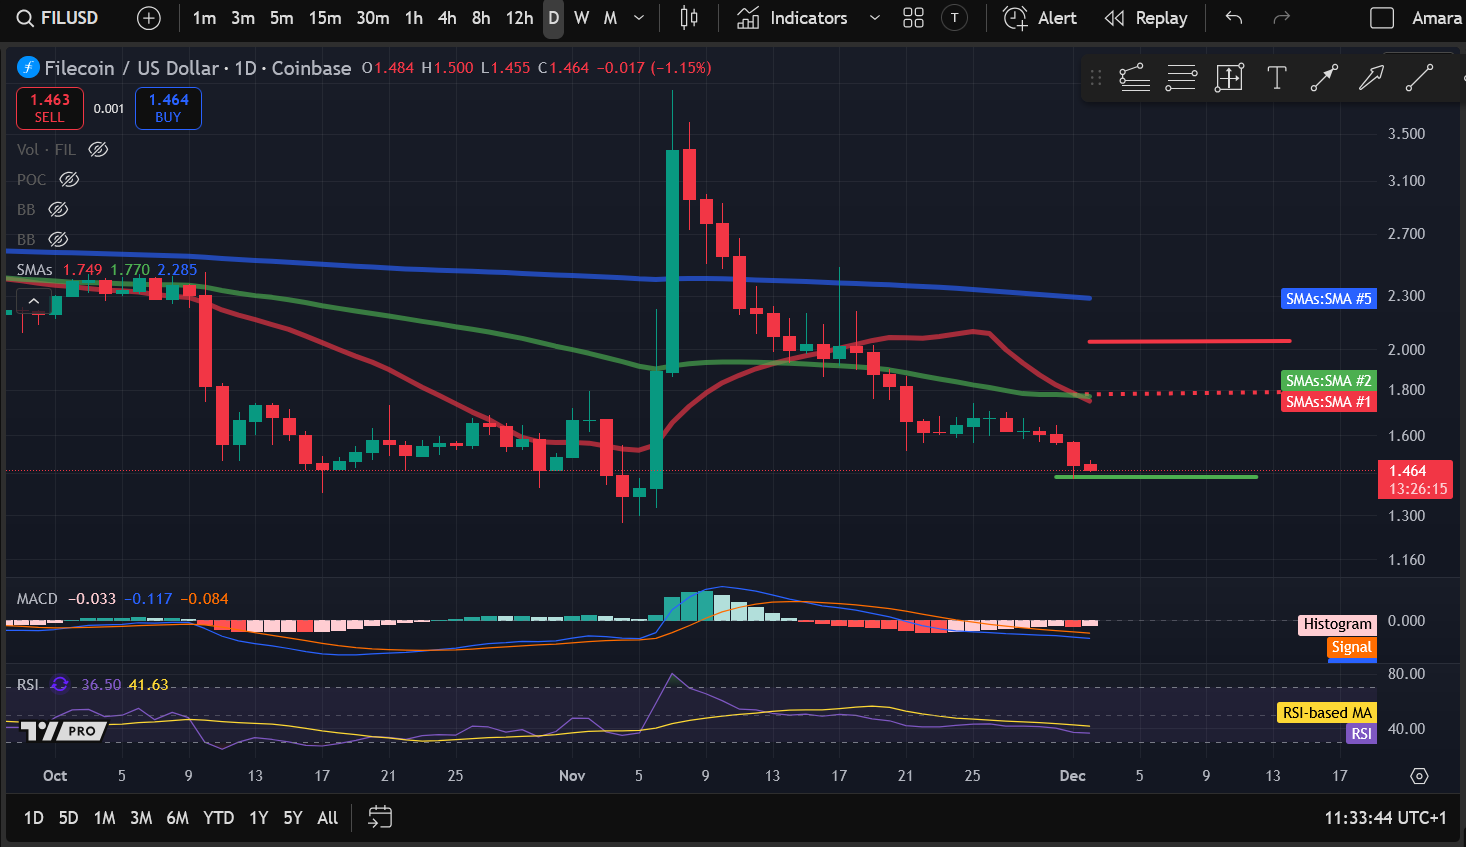Viewport: 1466px width, 847px height.
Task: Open the candlestick chart style picker
Action: [689, 18]
